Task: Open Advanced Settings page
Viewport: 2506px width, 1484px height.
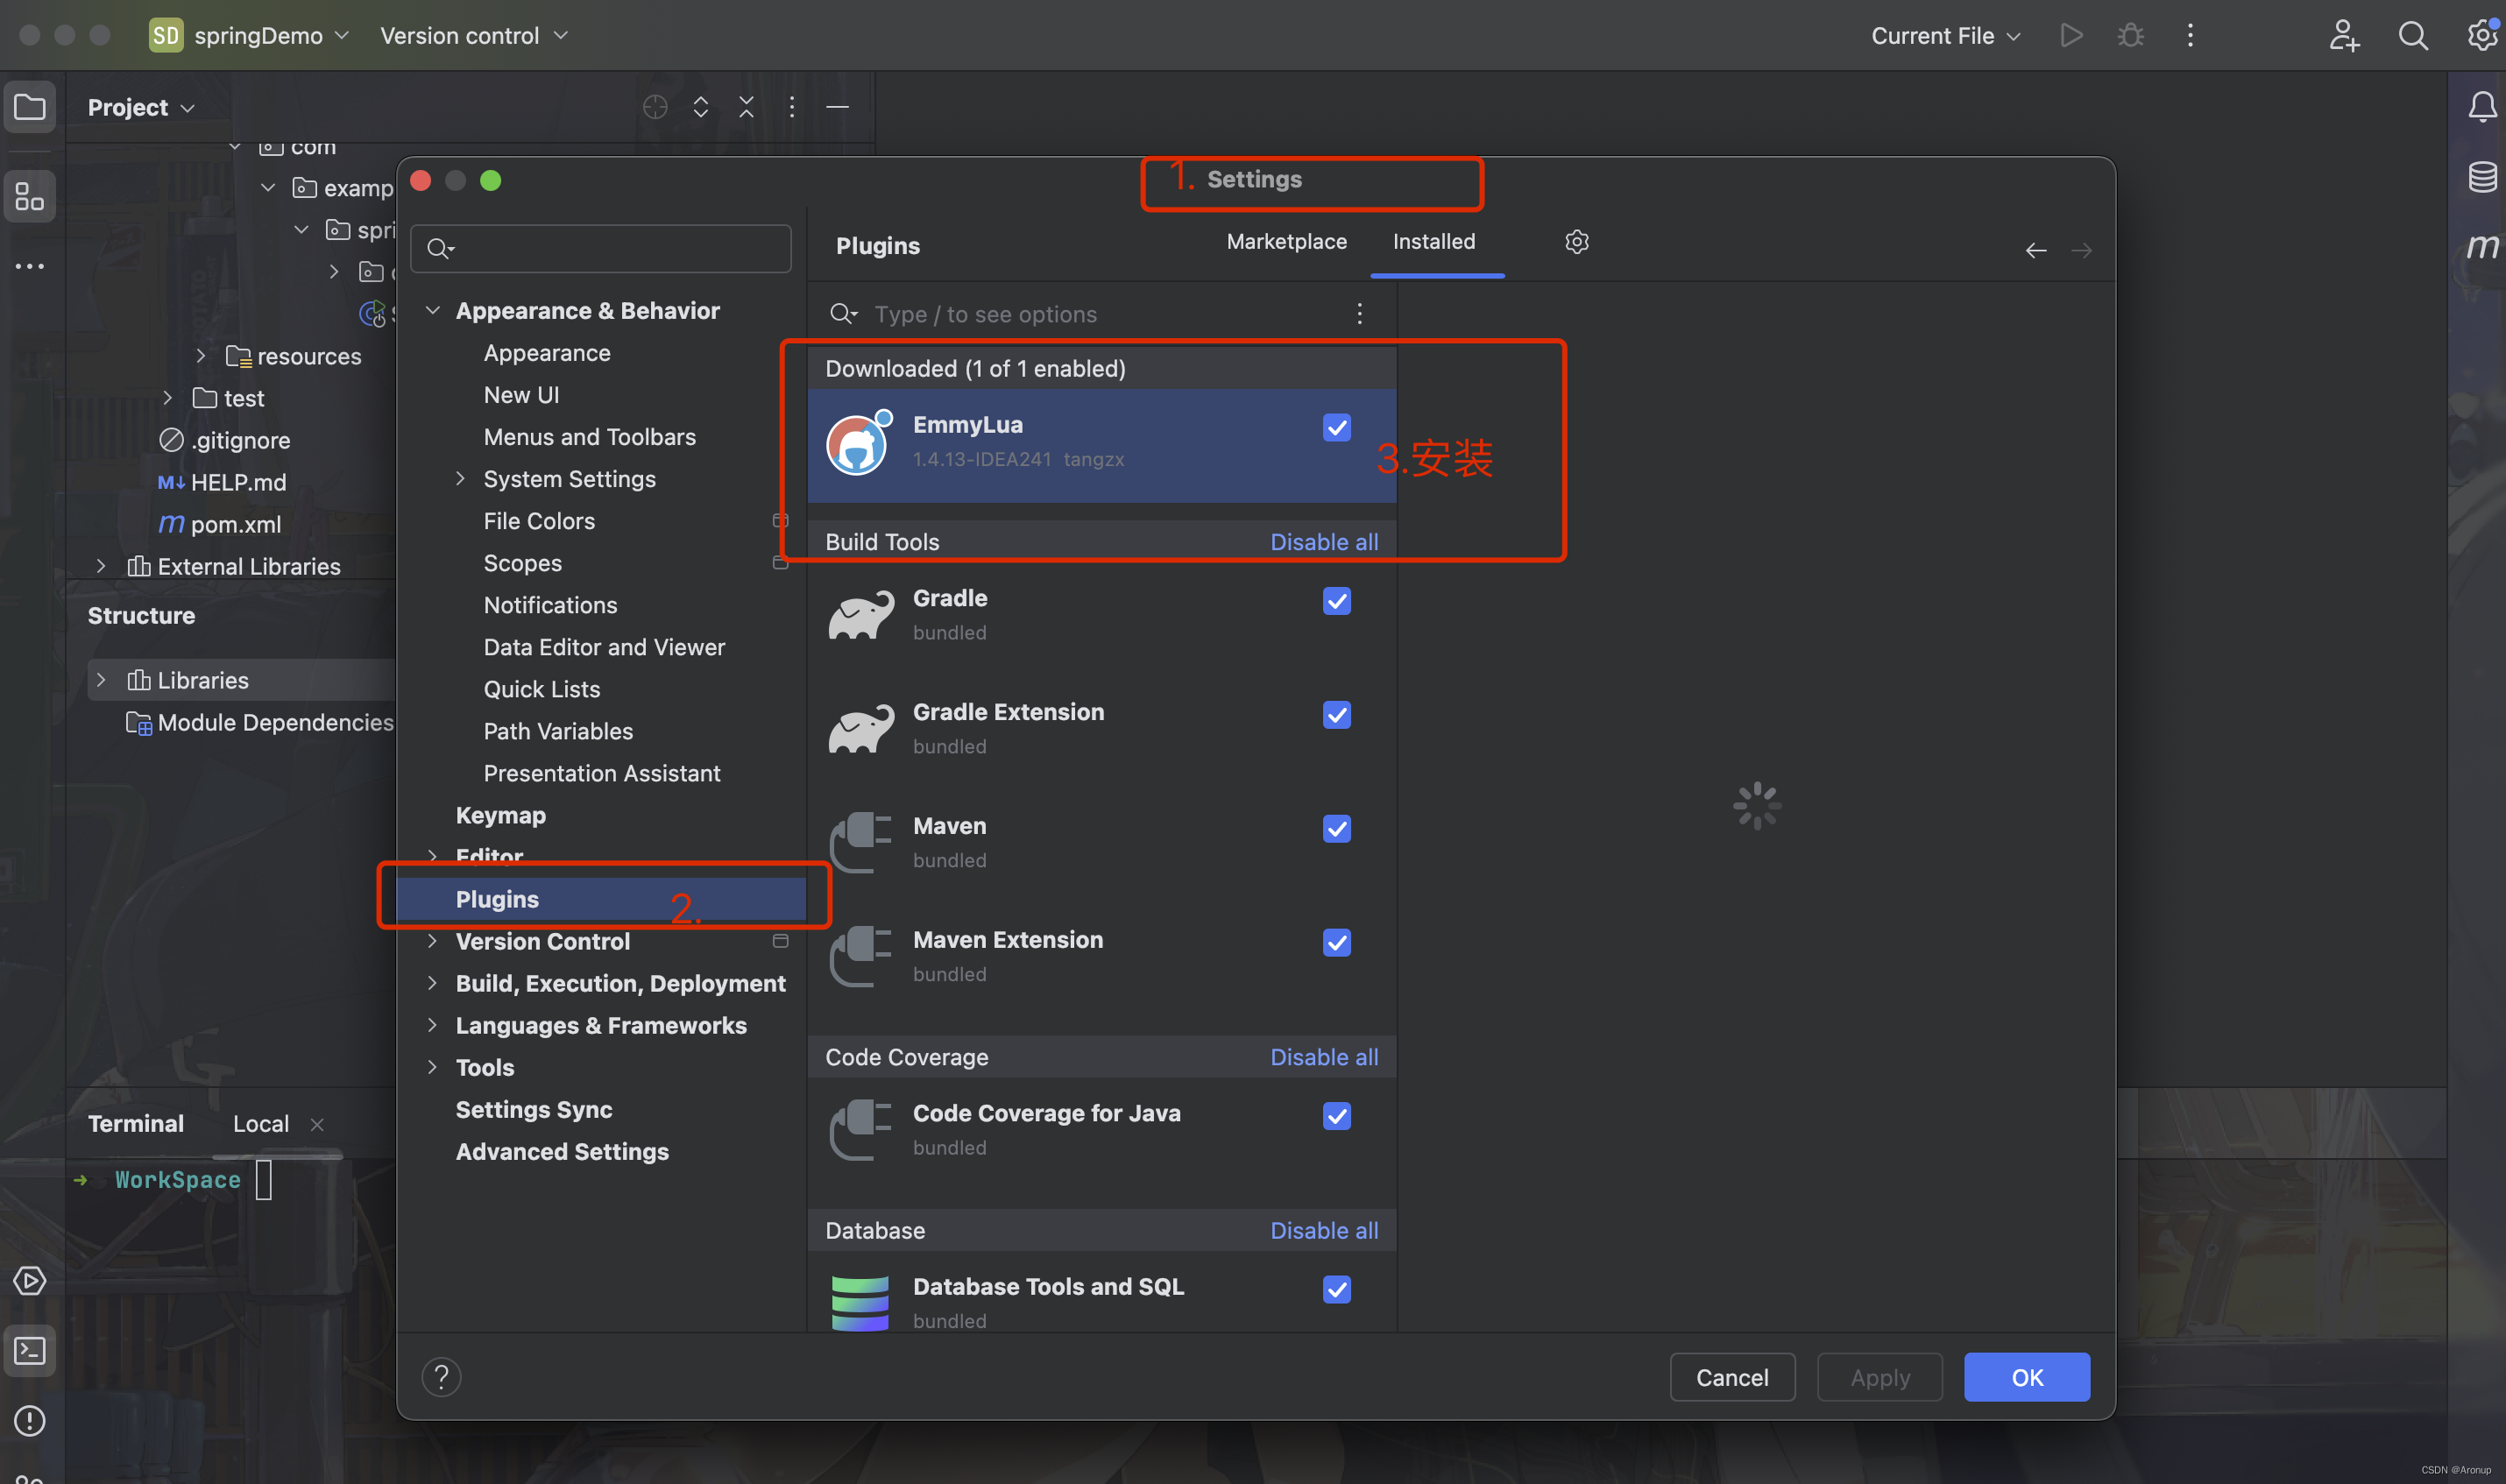Action: pos(562,1151)
